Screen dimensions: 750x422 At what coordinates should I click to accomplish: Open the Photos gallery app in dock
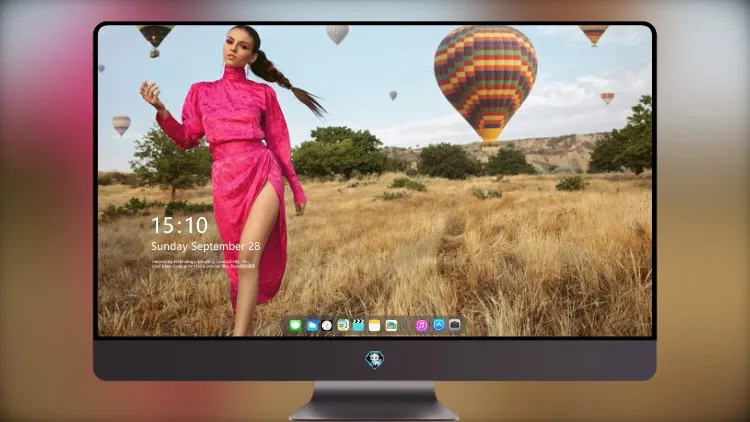[391, 325]
